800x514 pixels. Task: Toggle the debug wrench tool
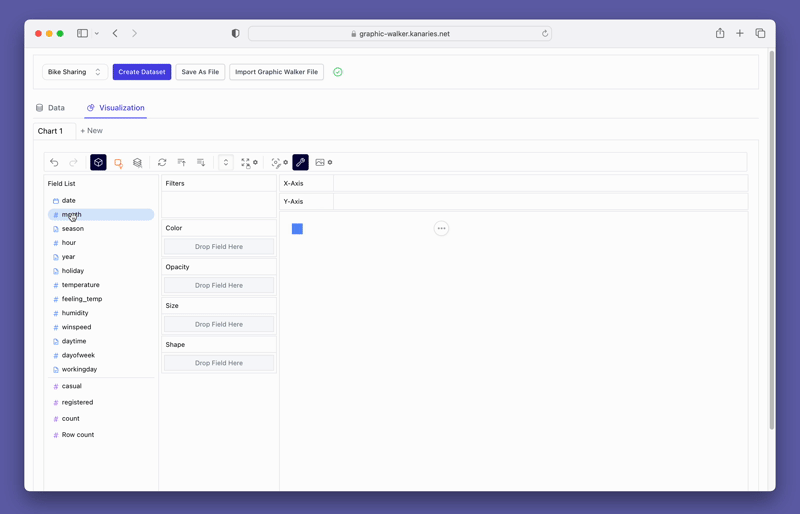(300, 162)
